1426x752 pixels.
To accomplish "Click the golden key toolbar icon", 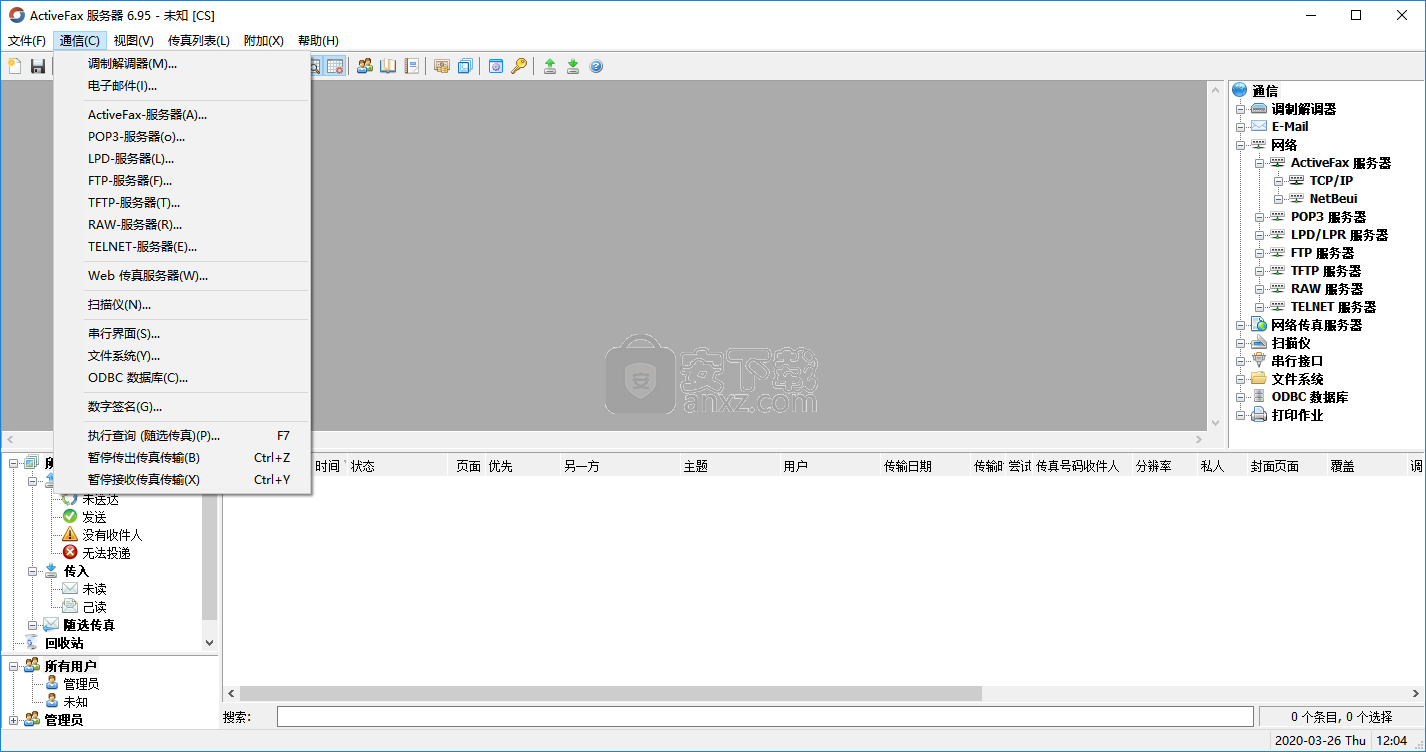I will 519,66.
